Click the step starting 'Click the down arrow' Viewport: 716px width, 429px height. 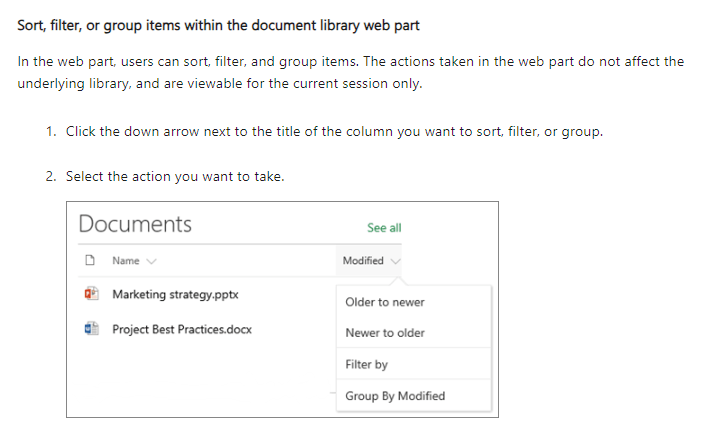[334, 132]
